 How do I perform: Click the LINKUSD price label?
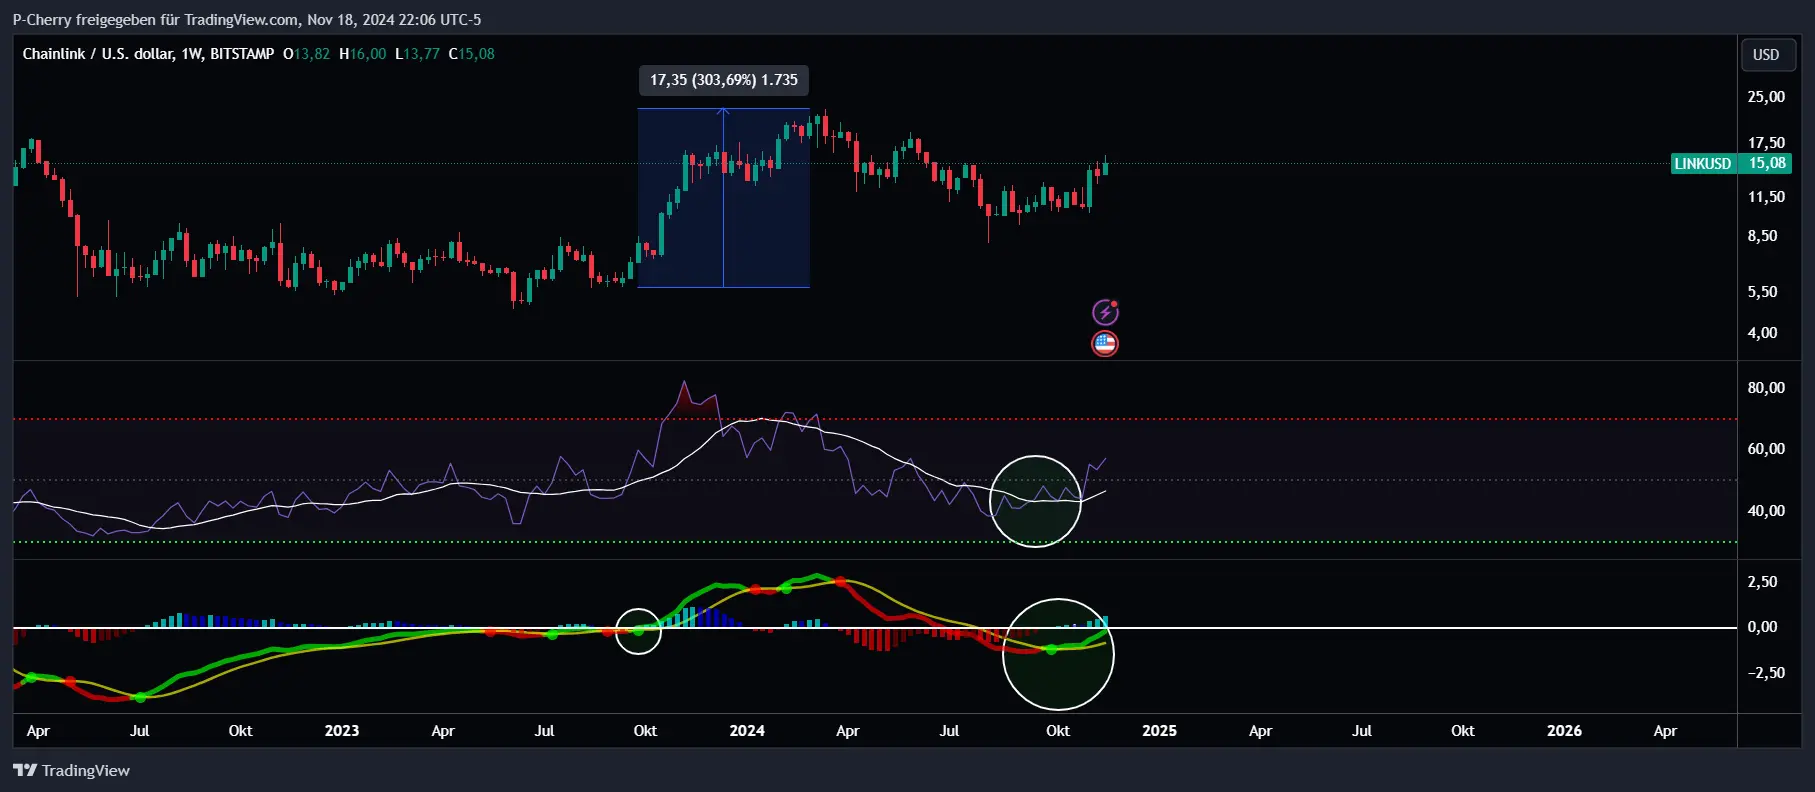point(1702,163)
